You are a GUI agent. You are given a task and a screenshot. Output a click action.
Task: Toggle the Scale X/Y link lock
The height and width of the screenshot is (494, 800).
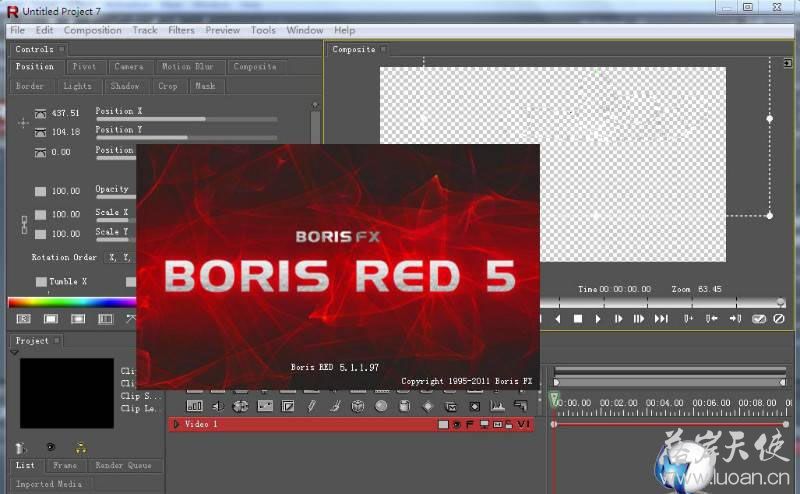click(x=24, y=225)
